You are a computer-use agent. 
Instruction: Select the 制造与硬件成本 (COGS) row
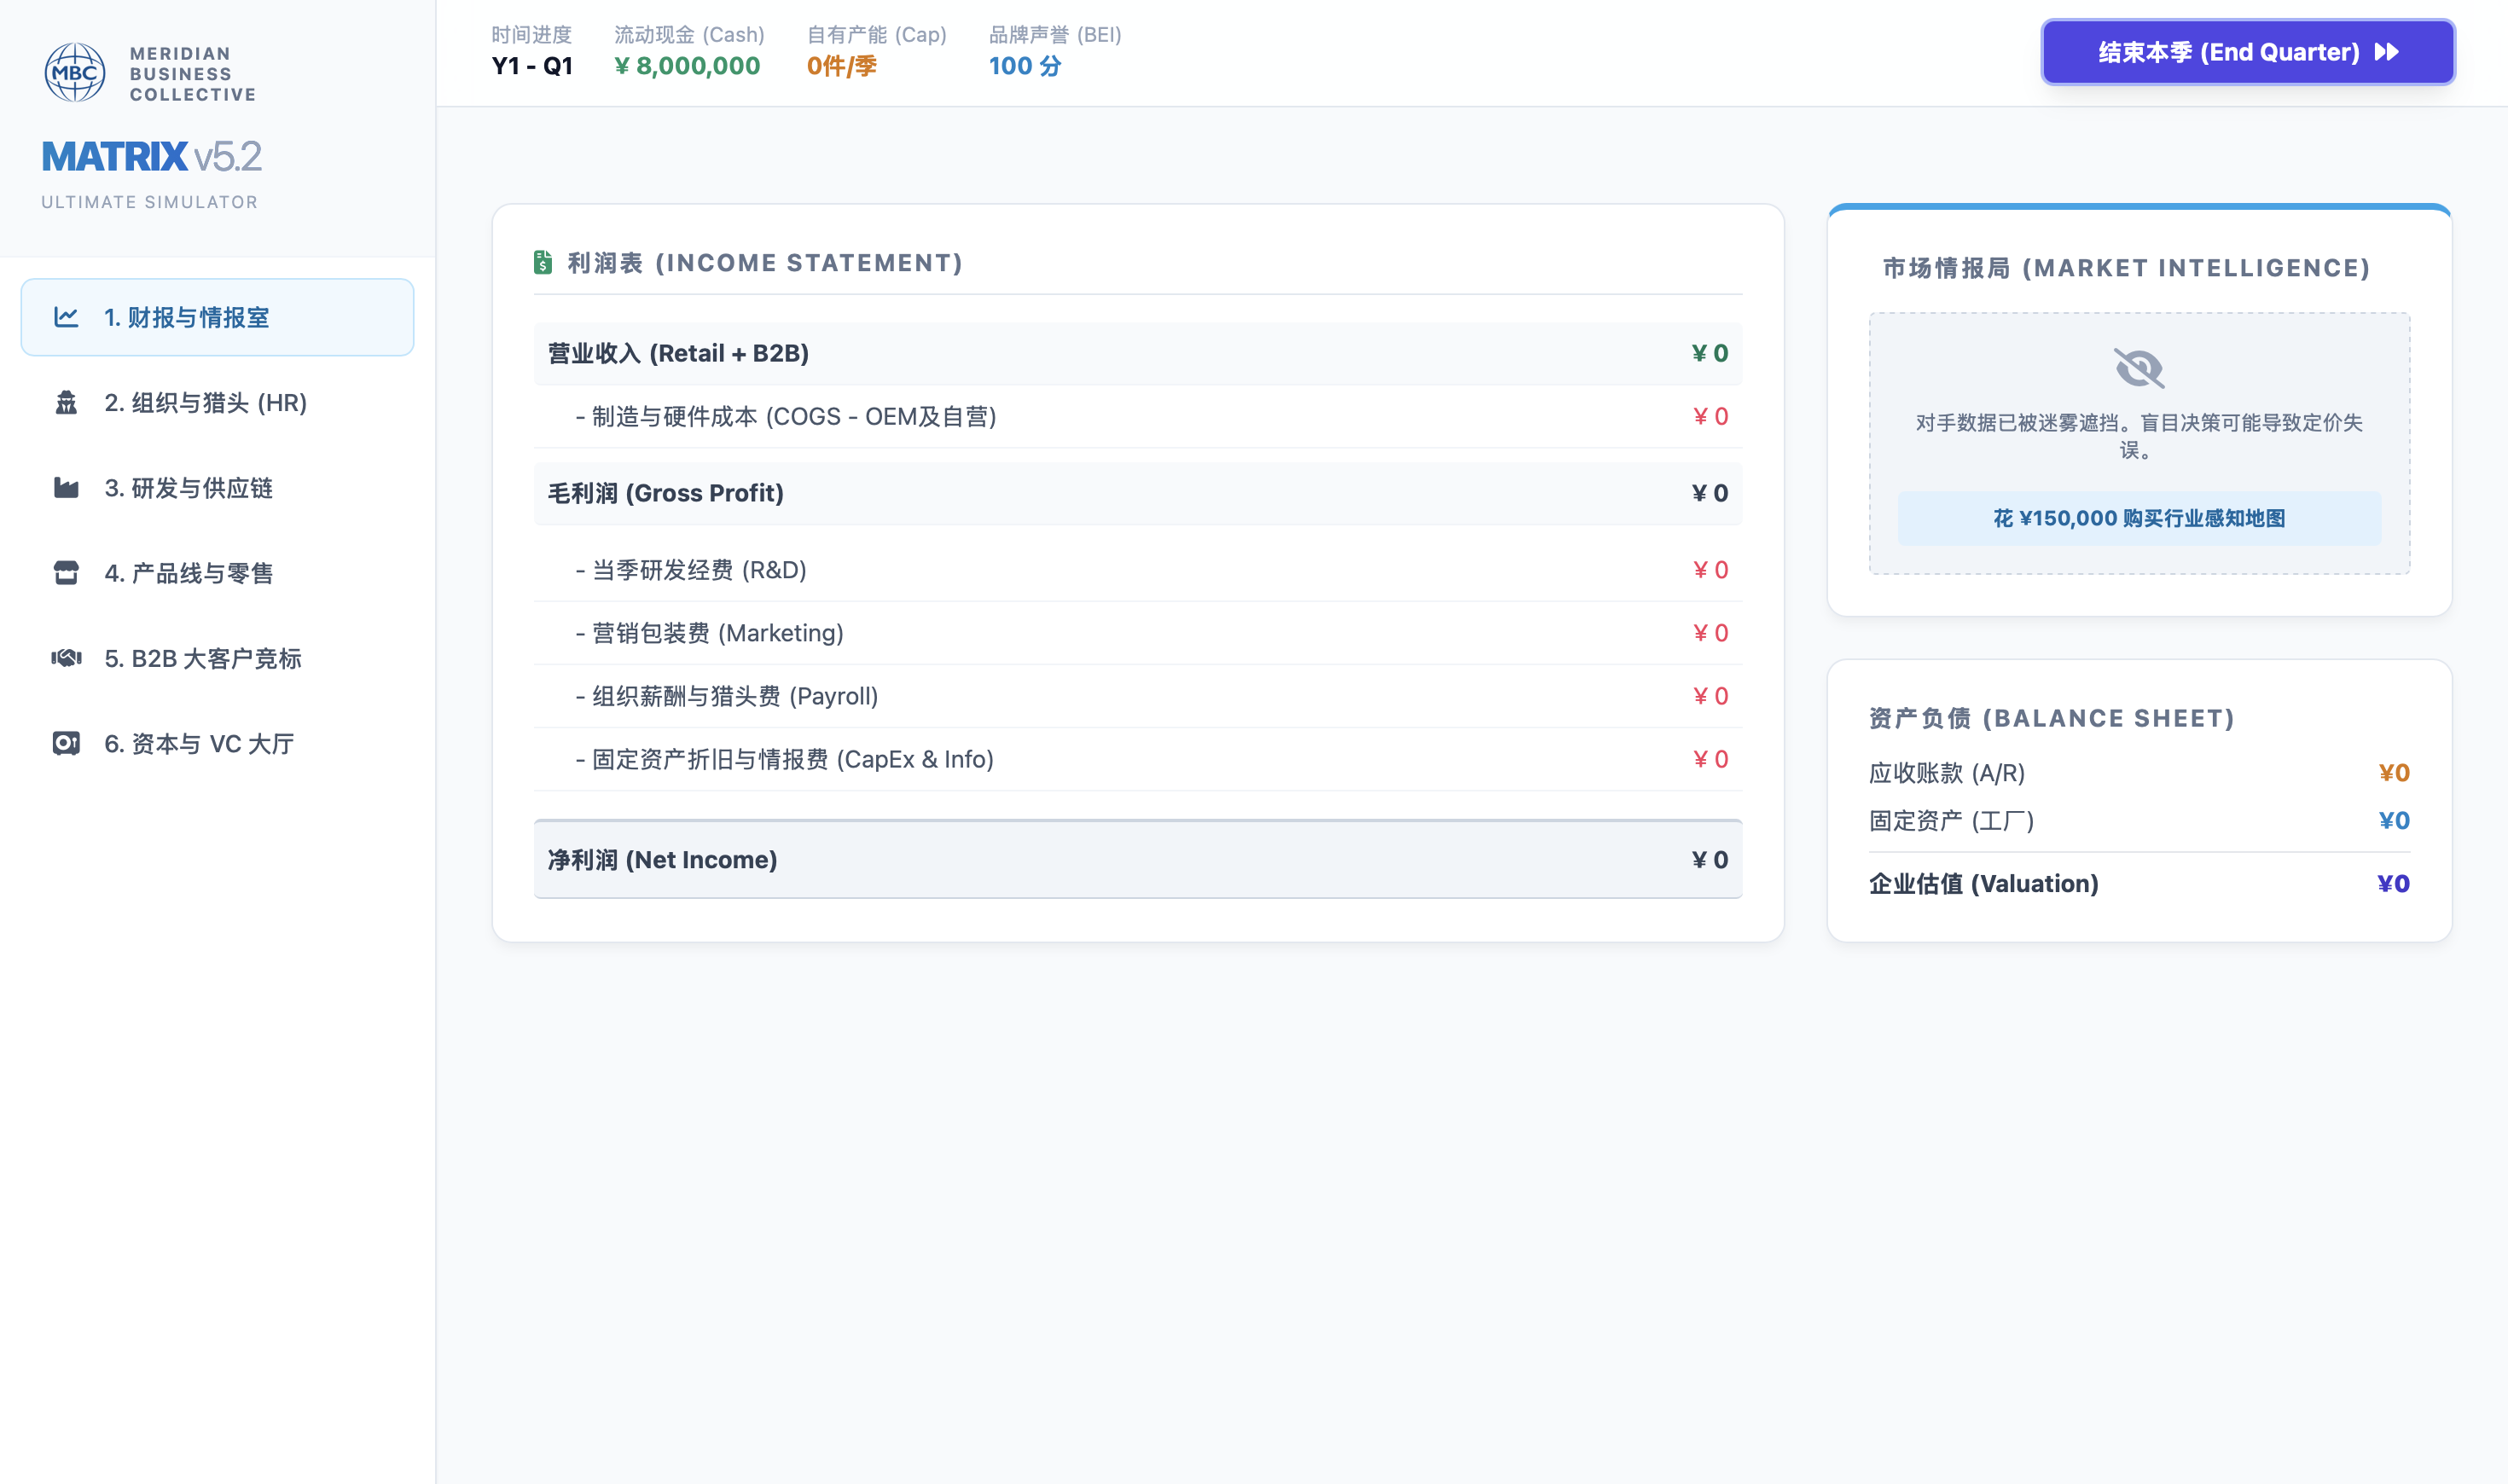1138,416
